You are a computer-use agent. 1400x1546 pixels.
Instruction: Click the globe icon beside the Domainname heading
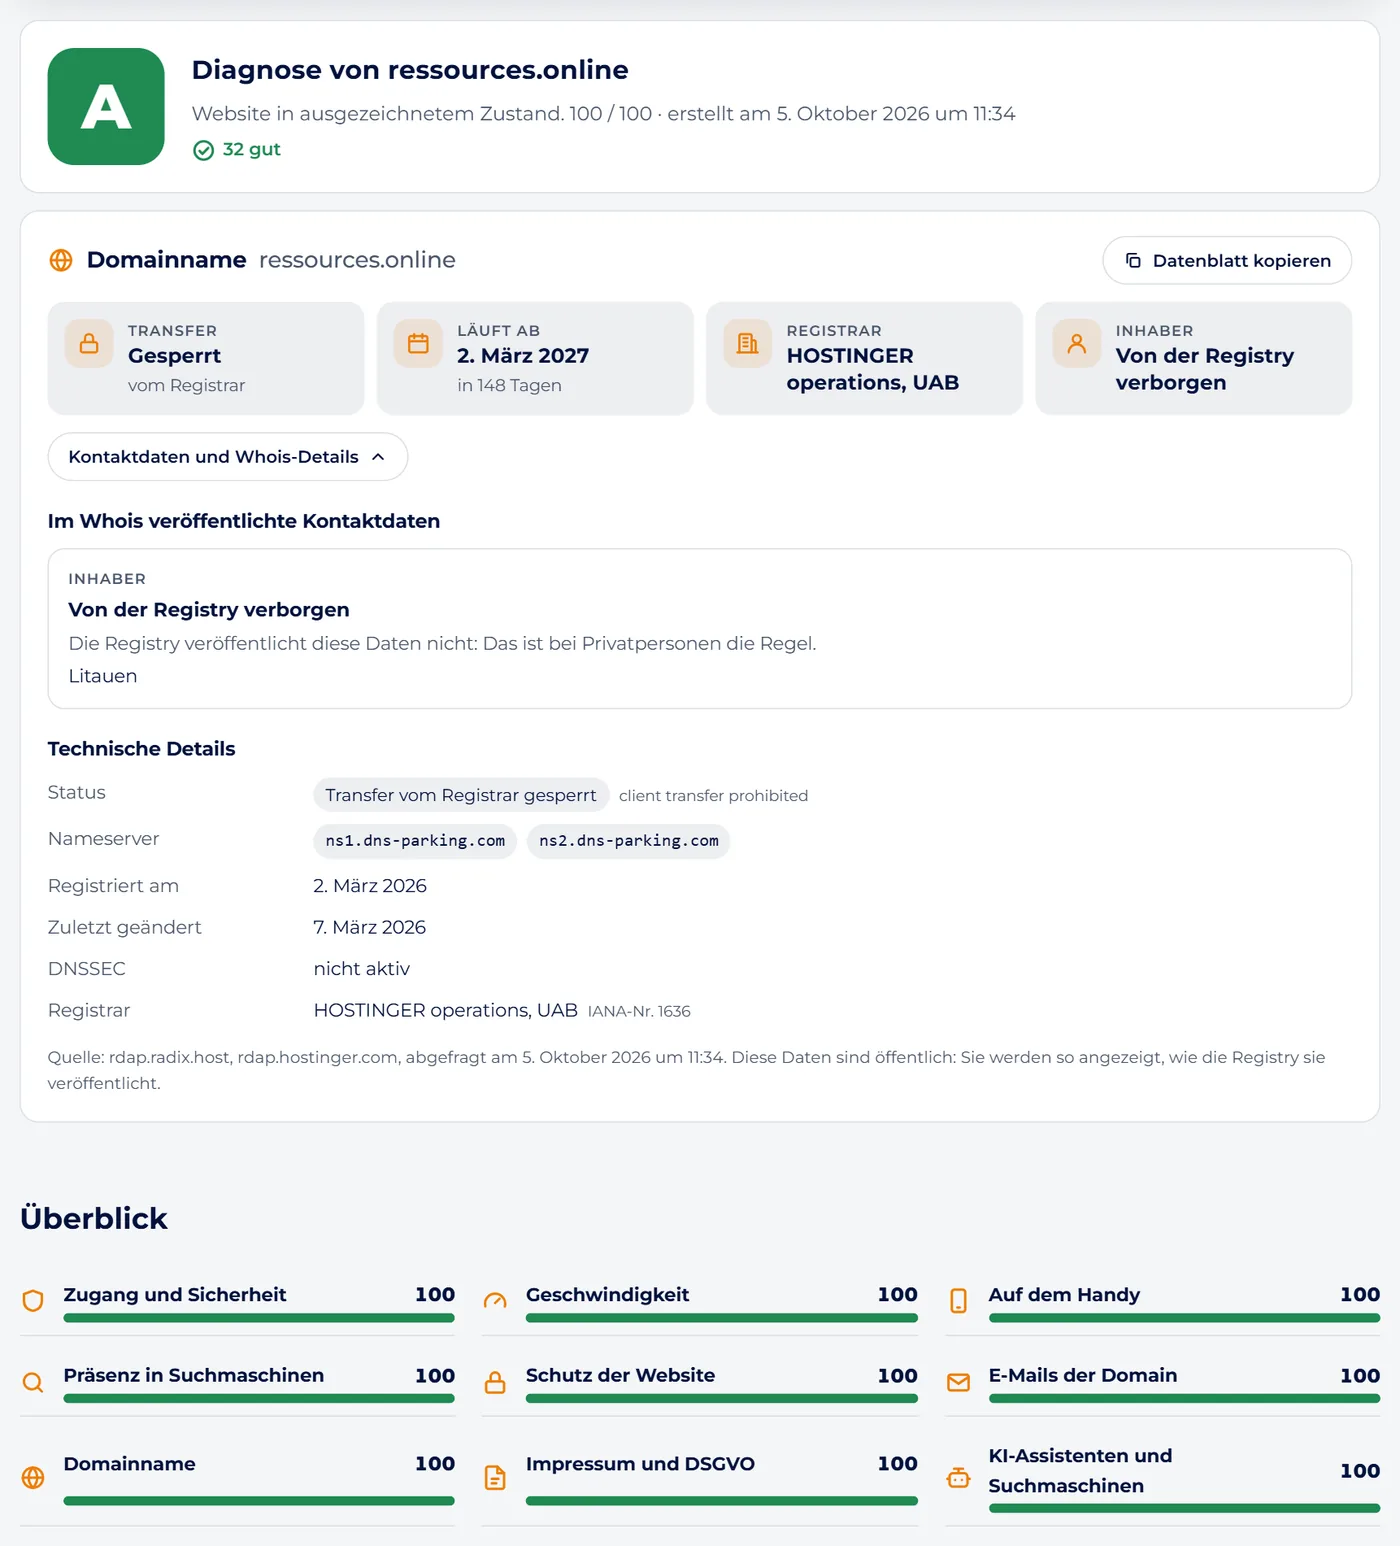[x=61, y=260]
